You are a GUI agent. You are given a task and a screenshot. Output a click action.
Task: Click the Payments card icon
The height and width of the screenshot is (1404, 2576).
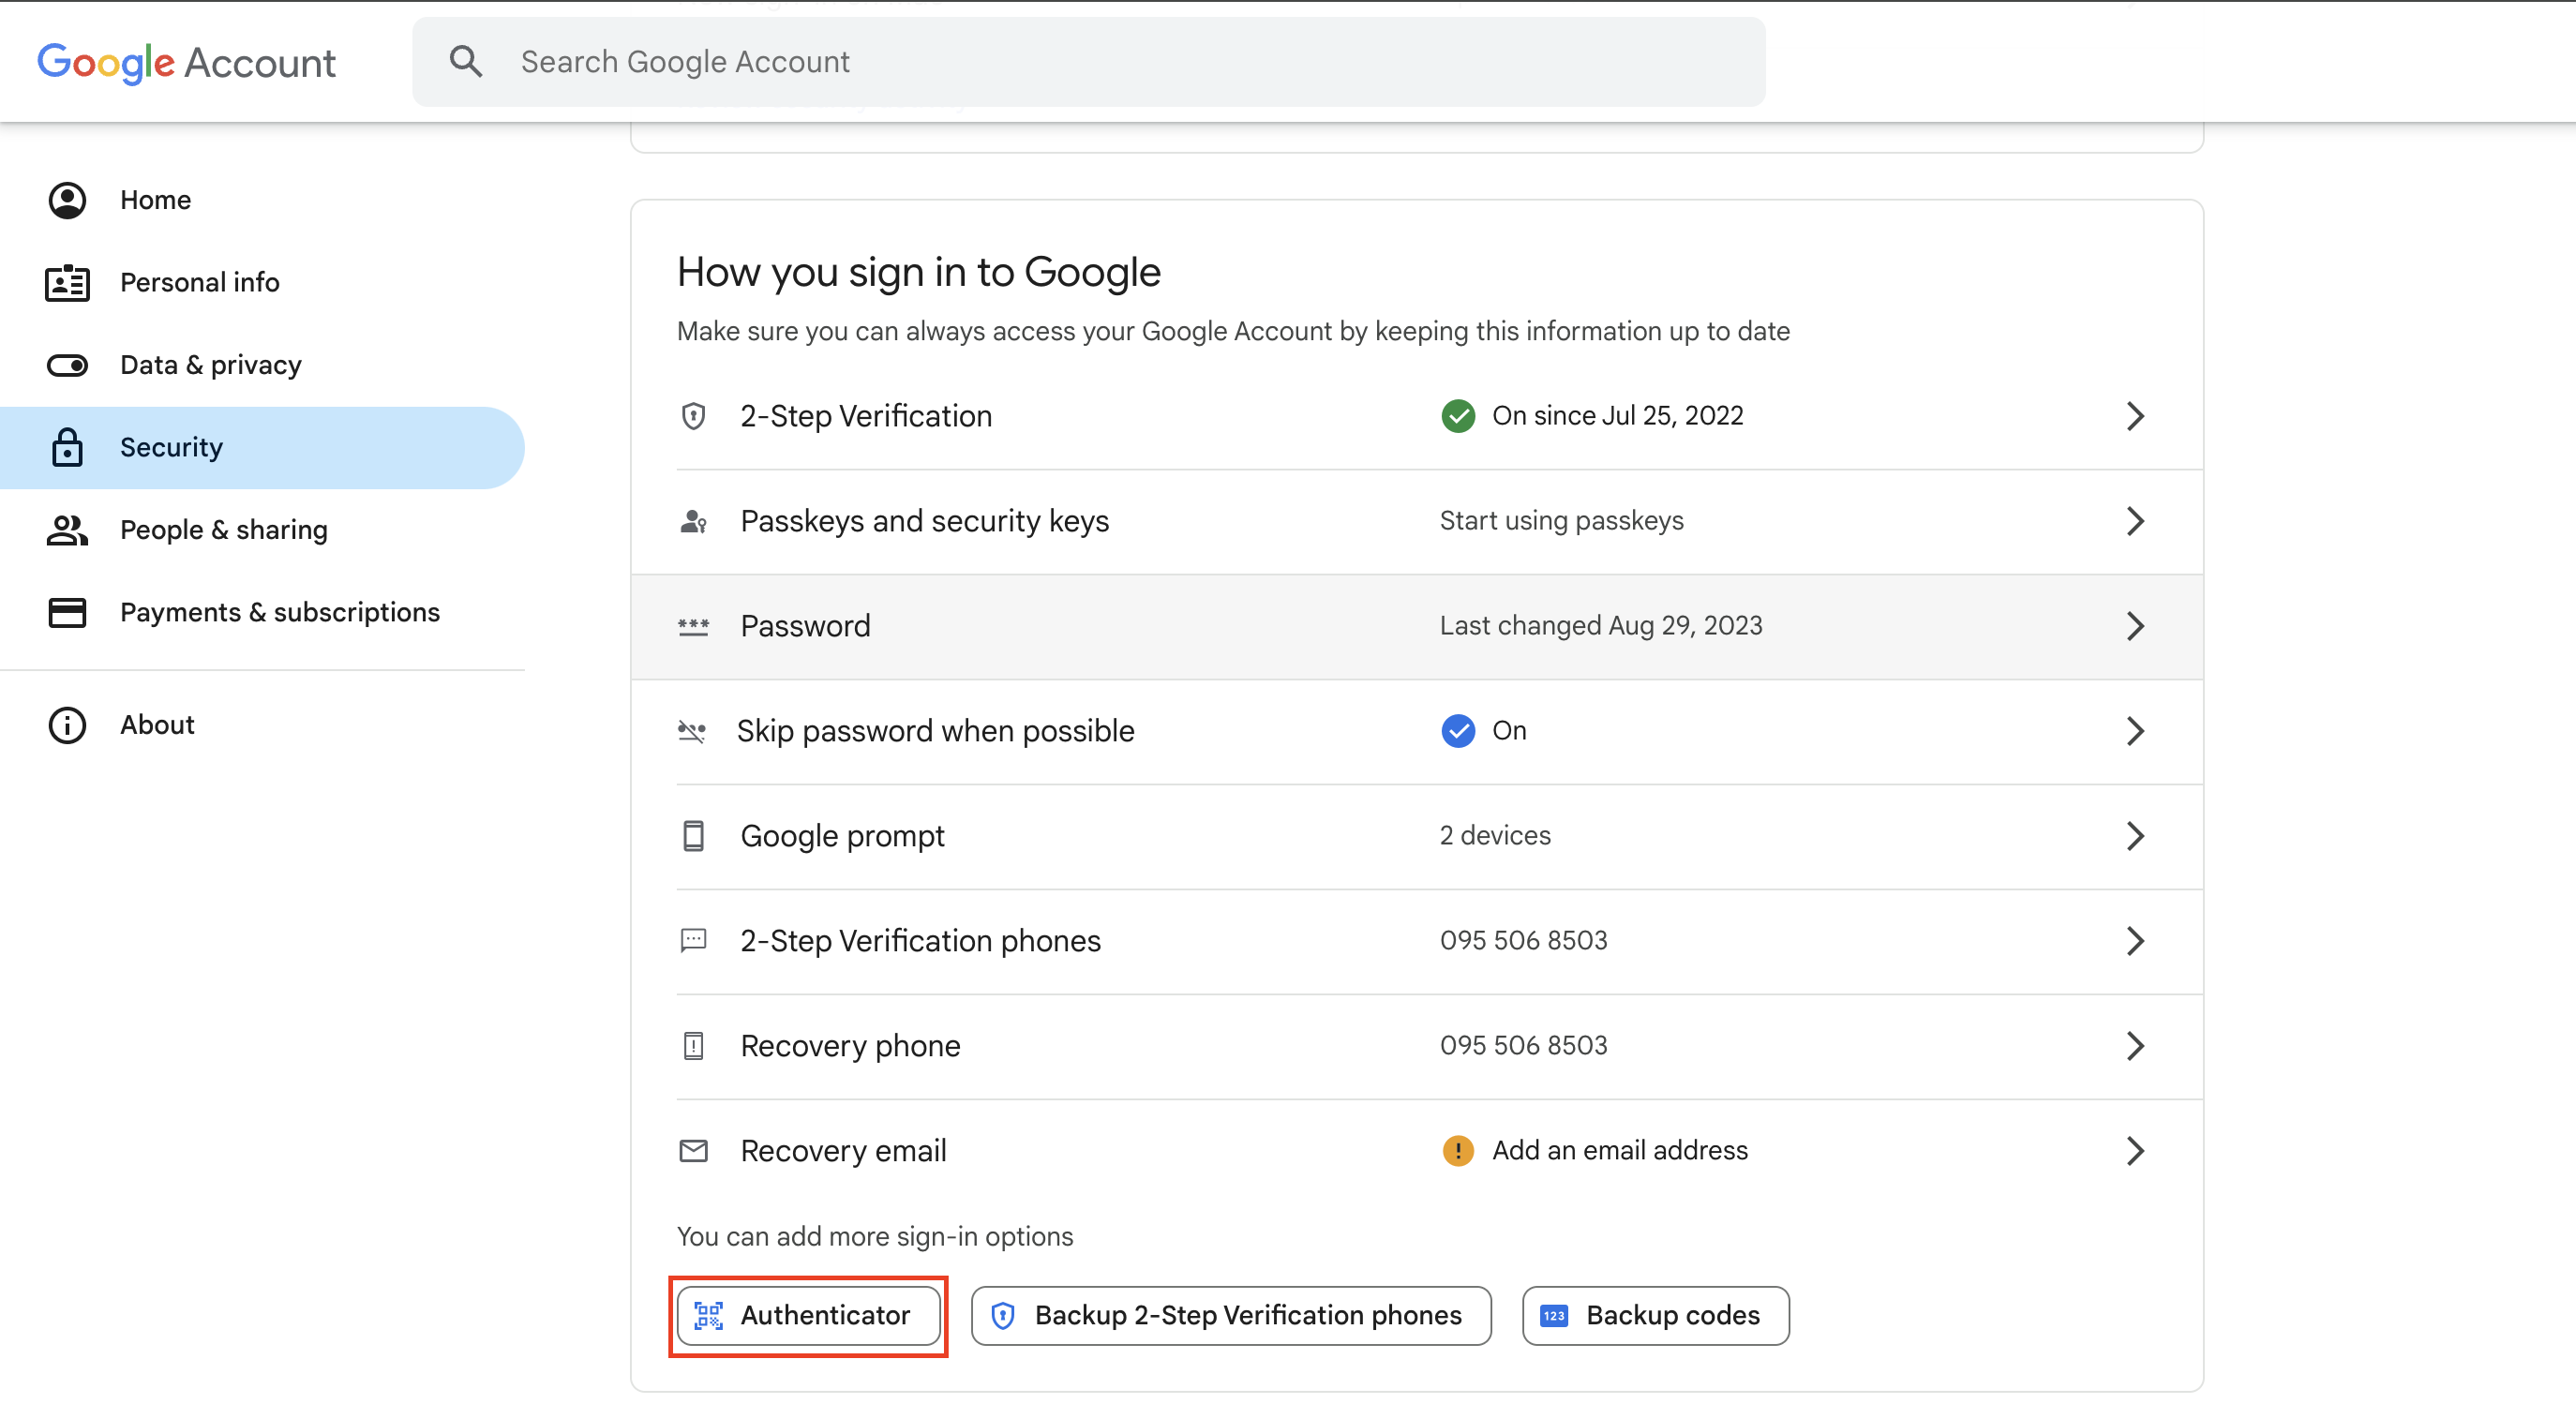(x=67, y=612)
